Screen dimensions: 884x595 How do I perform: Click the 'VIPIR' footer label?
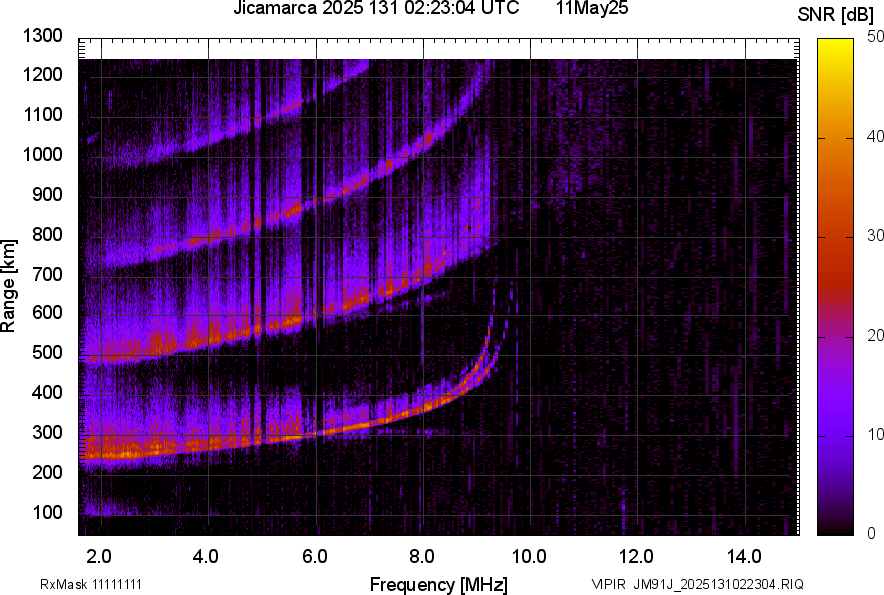coord(608,584)
